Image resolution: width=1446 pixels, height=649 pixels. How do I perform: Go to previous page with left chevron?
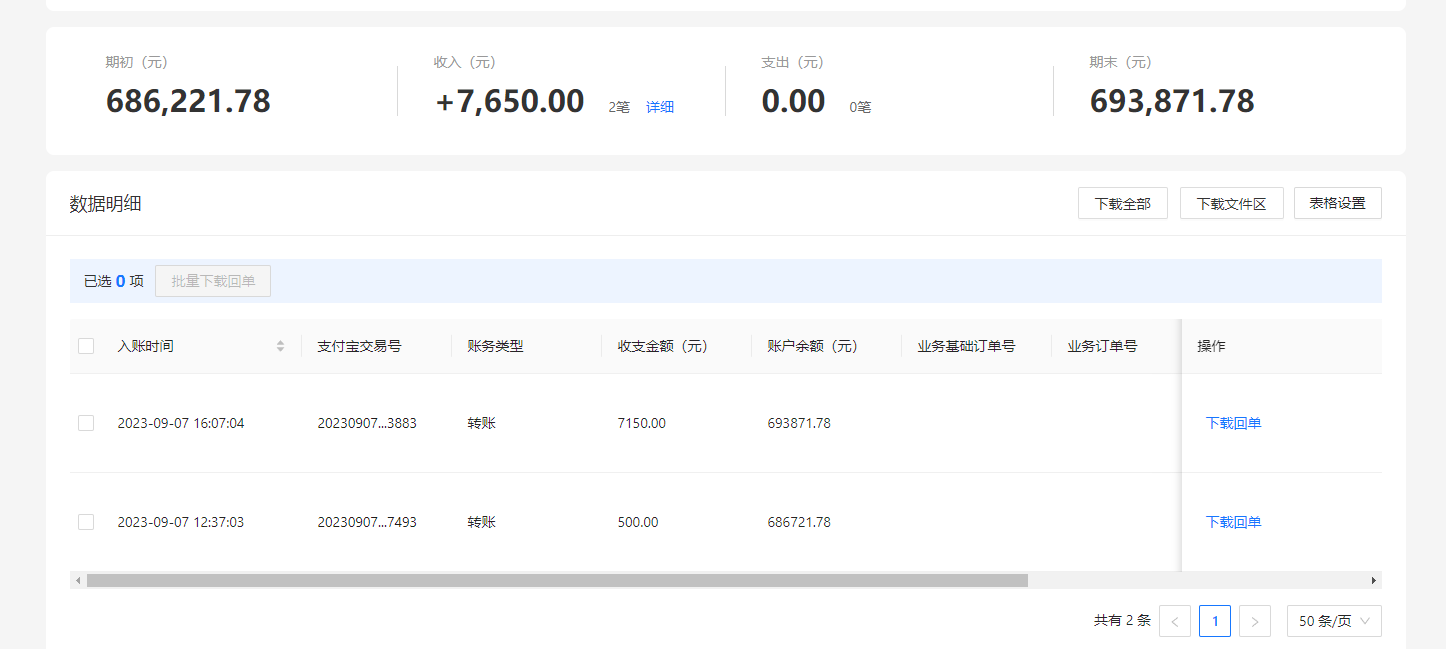pyautogui.click(x=1175, y=621)
